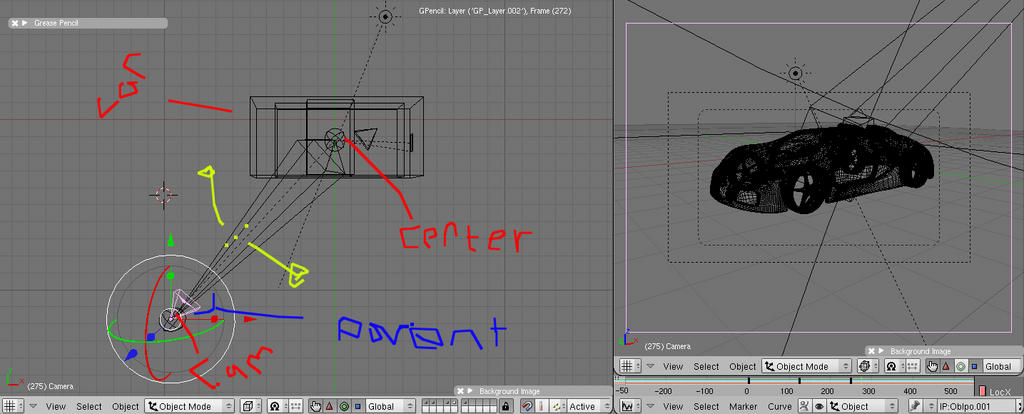Open the Object Mode dropdown in camera viewport
This screenshot has height=414, width=1024.
pyautogui.click(x=807, y=366)
